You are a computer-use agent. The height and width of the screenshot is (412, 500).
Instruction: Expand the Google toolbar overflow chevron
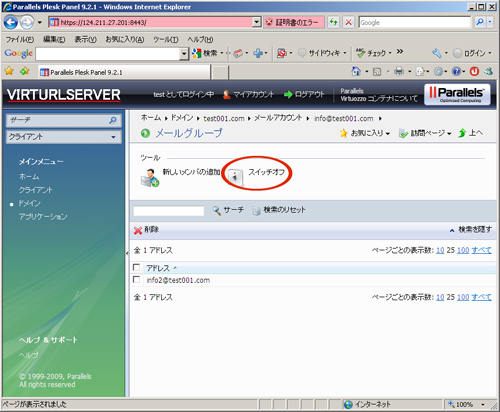tap(400, 52)
